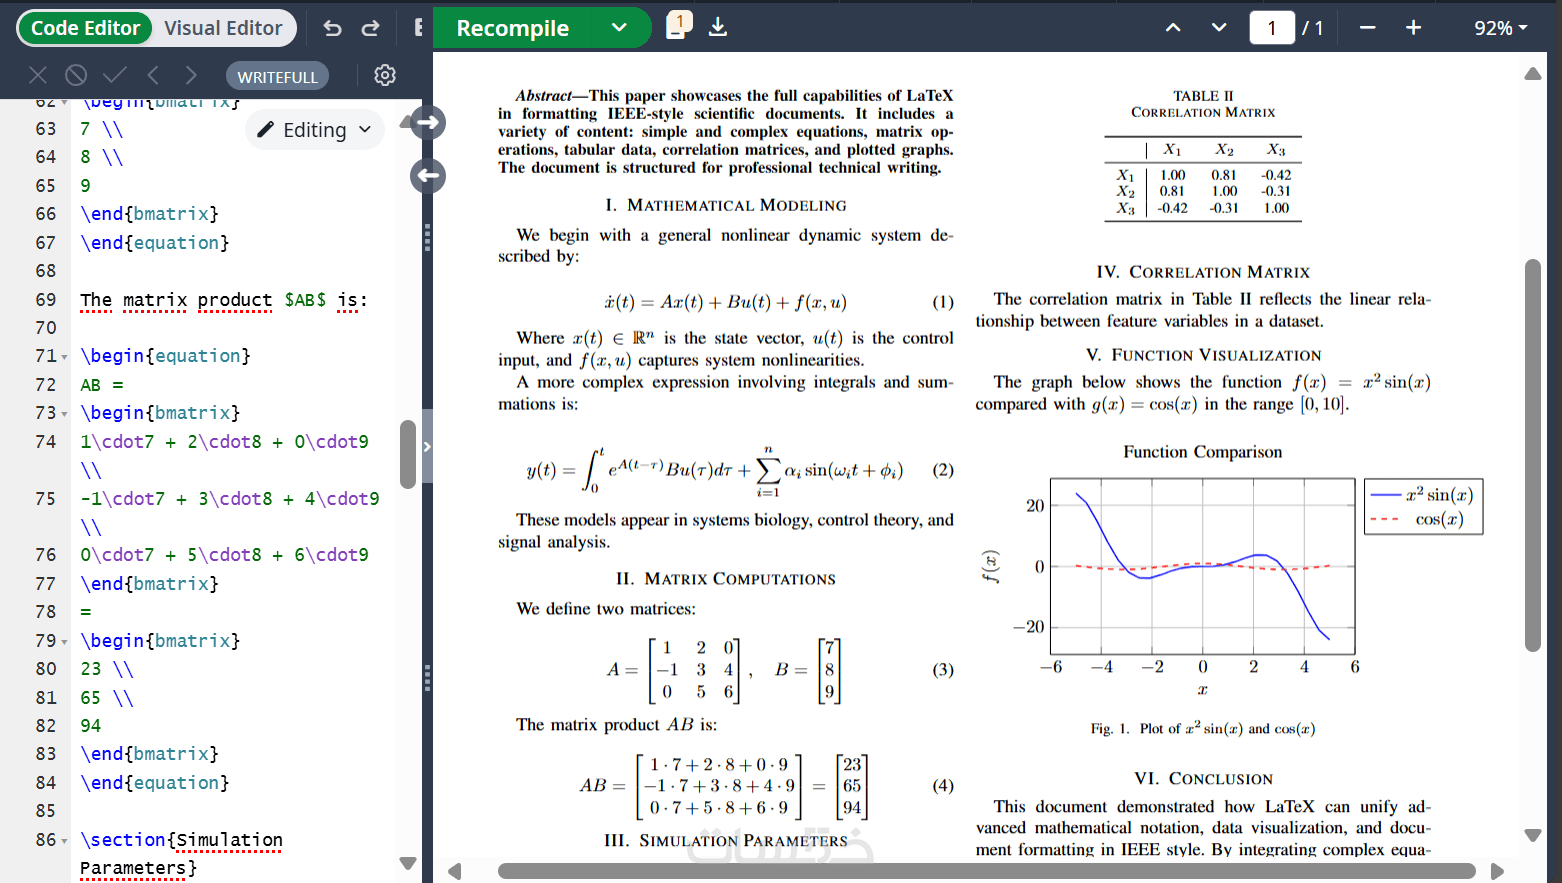Open the 92% zoom level dropdown

pyautogui.click(x=1501, y=28)
